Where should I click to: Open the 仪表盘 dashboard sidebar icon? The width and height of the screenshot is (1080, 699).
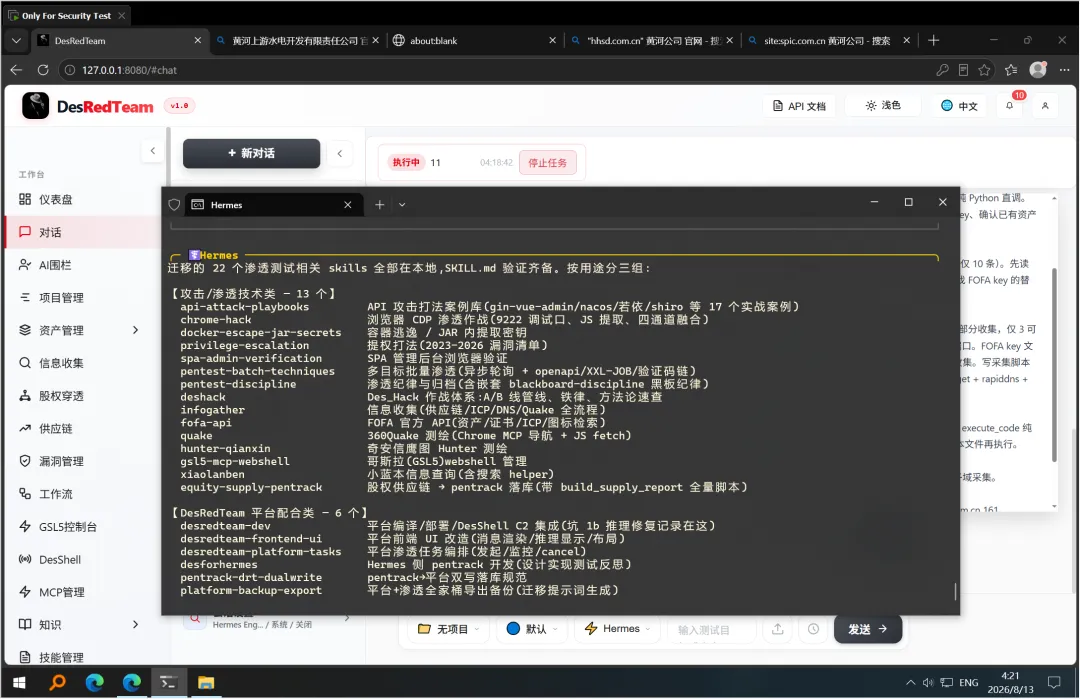(25, 199)
